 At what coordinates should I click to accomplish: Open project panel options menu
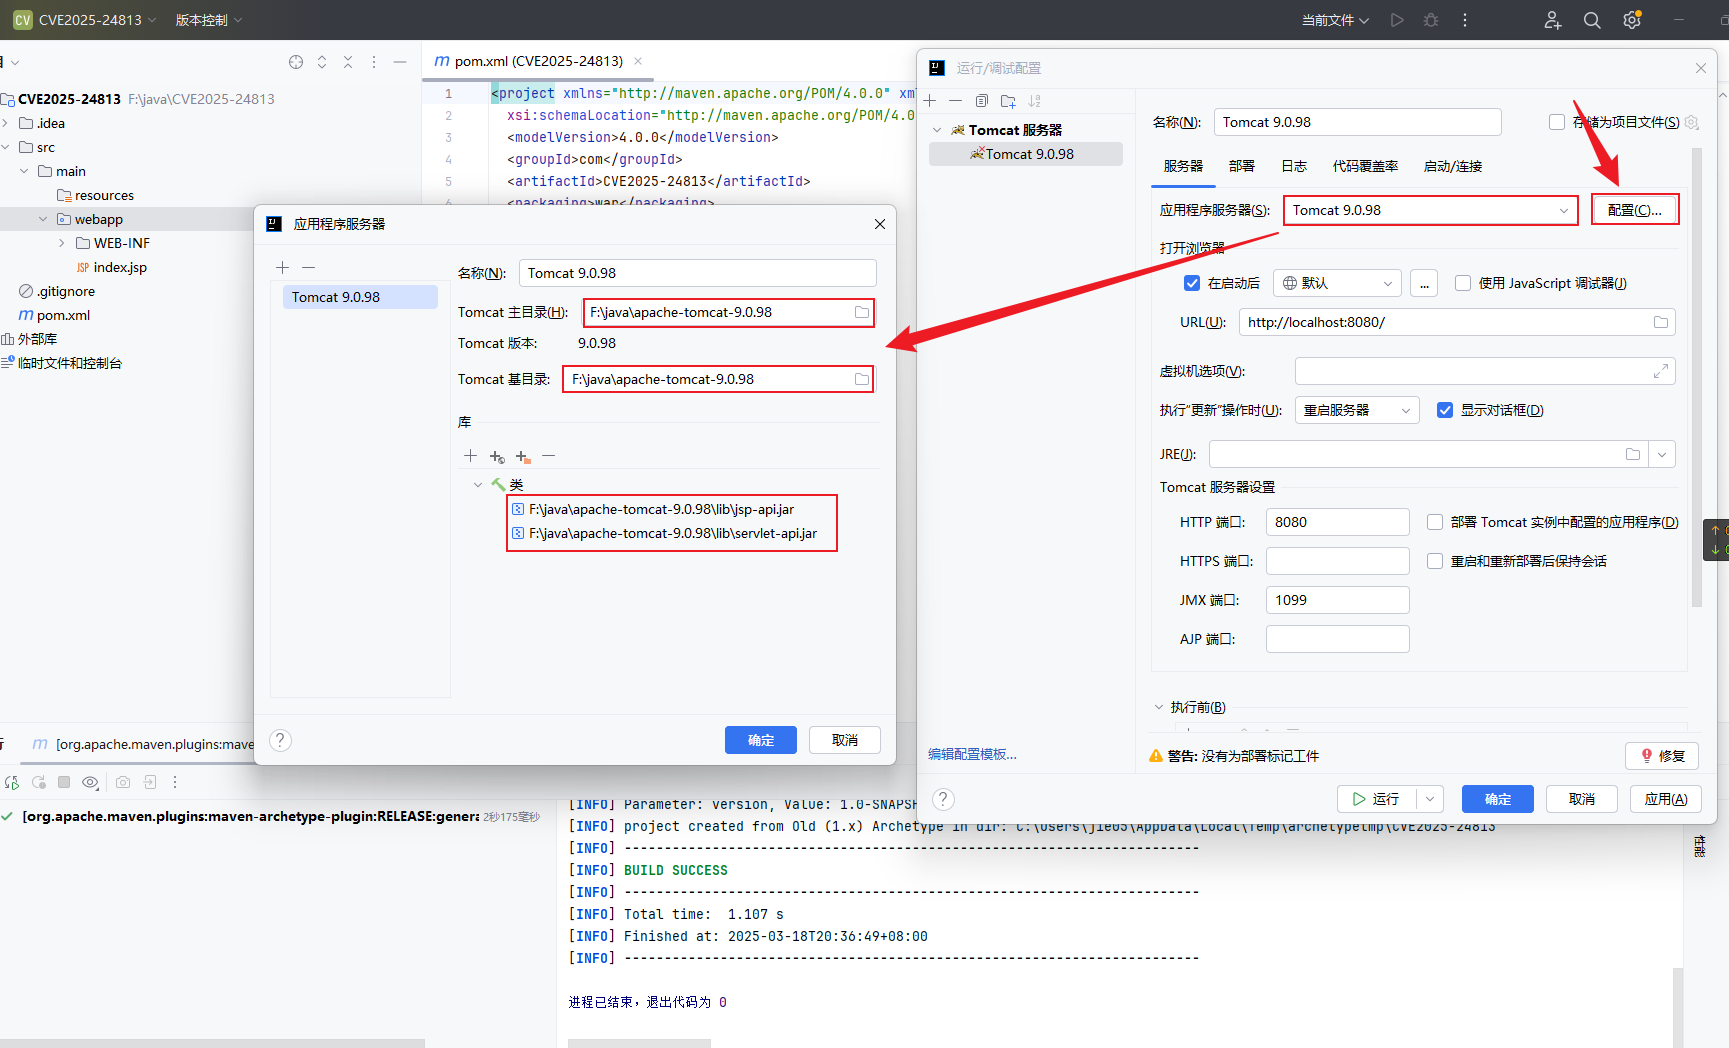[x=374, y=62]
